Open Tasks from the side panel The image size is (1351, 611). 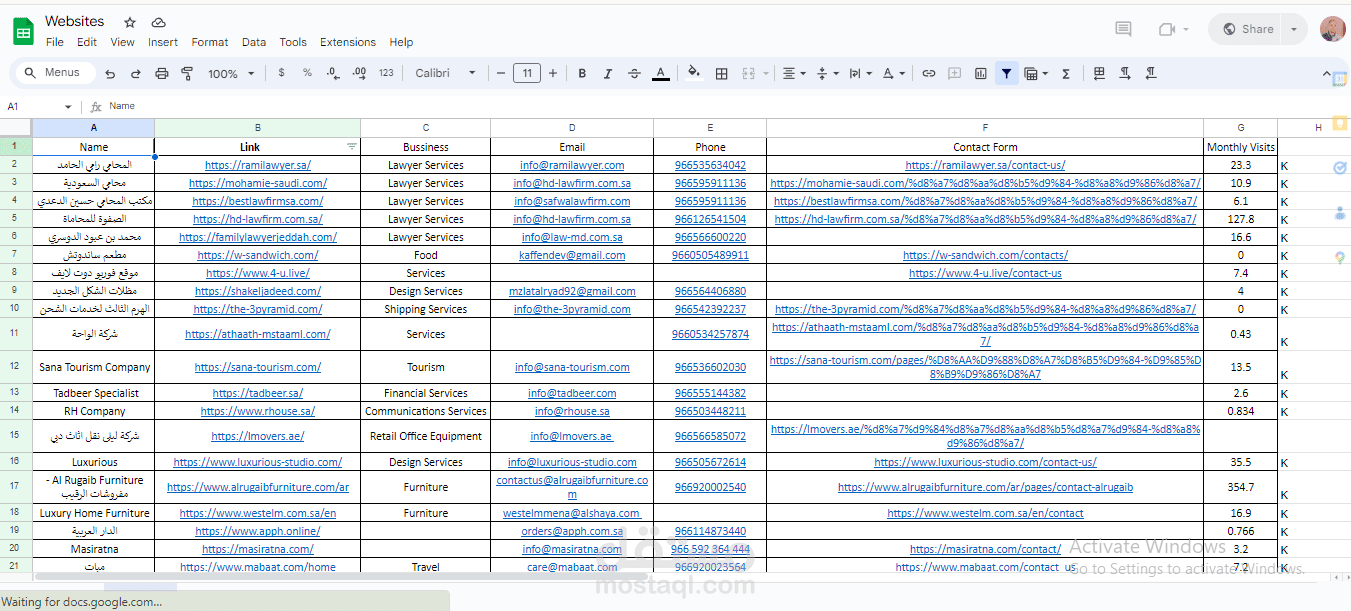(x=1340, y=167)
